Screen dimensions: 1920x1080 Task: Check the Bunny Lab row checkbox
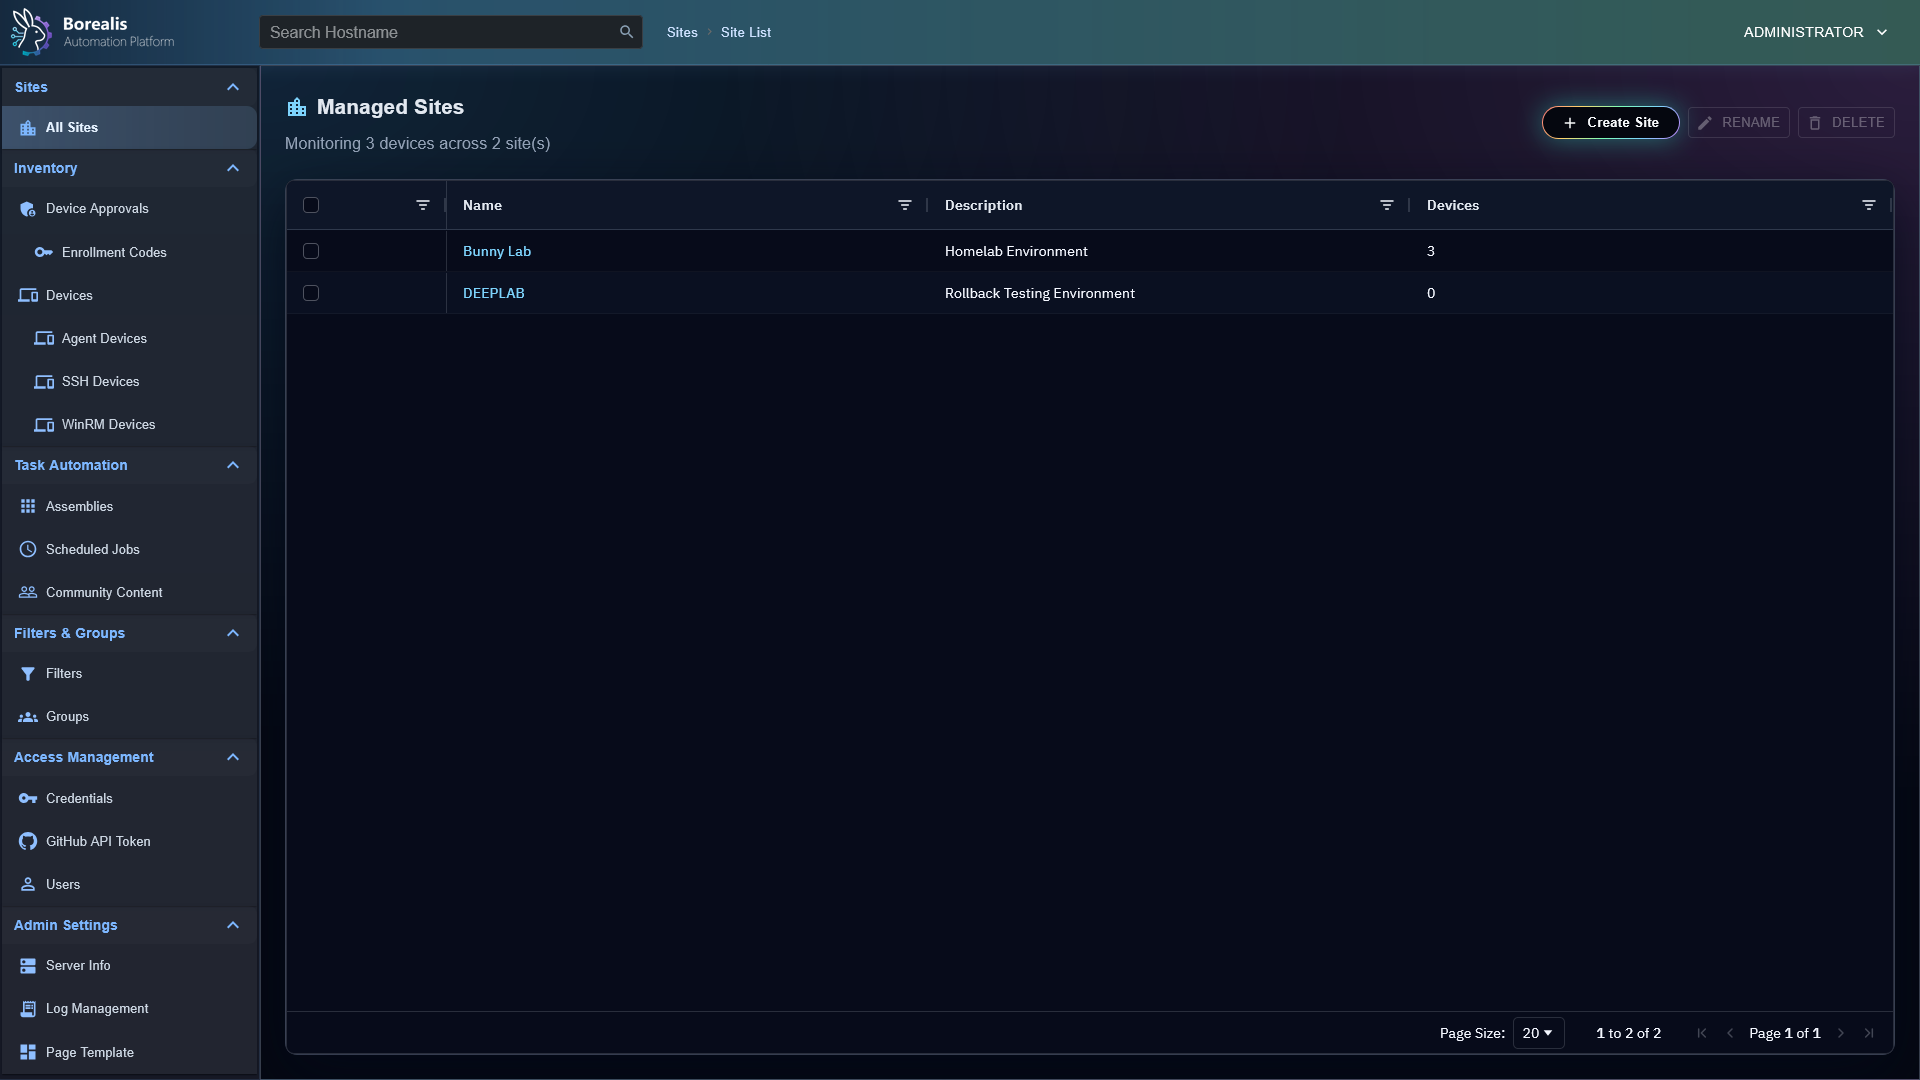point(311,251)
